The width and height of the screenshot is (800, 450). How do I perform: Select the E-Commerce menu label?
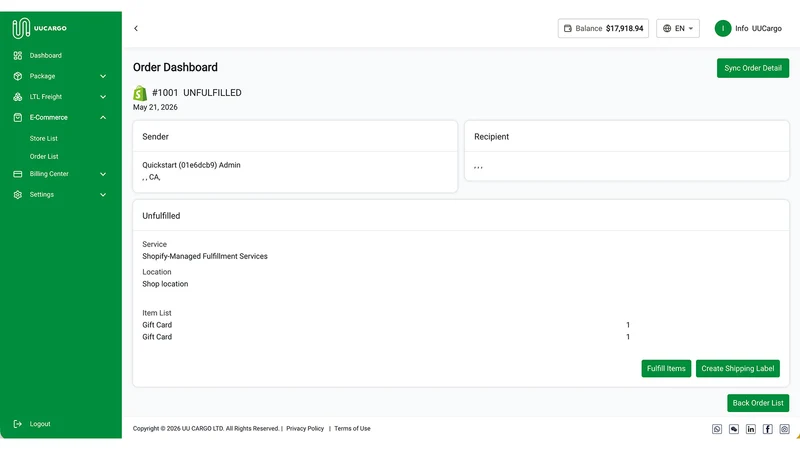[48, 117]
